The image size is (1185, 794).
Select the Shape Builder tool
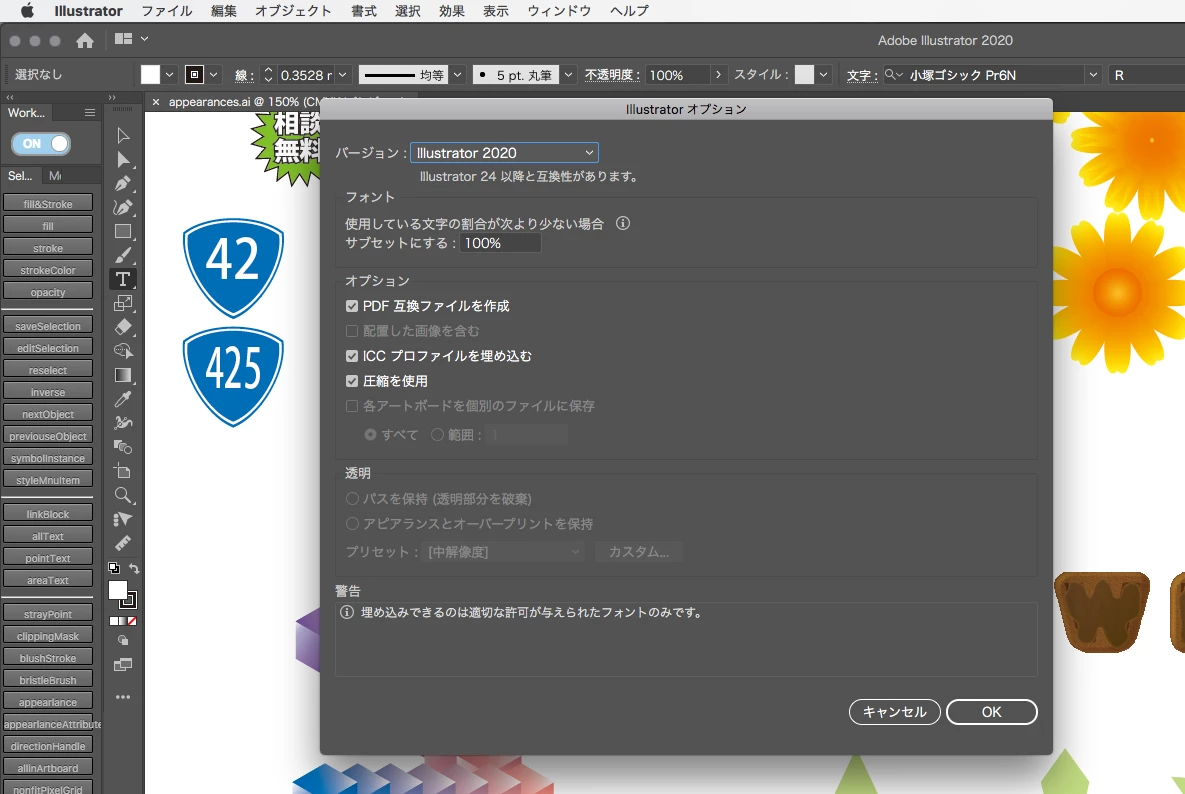123,351
